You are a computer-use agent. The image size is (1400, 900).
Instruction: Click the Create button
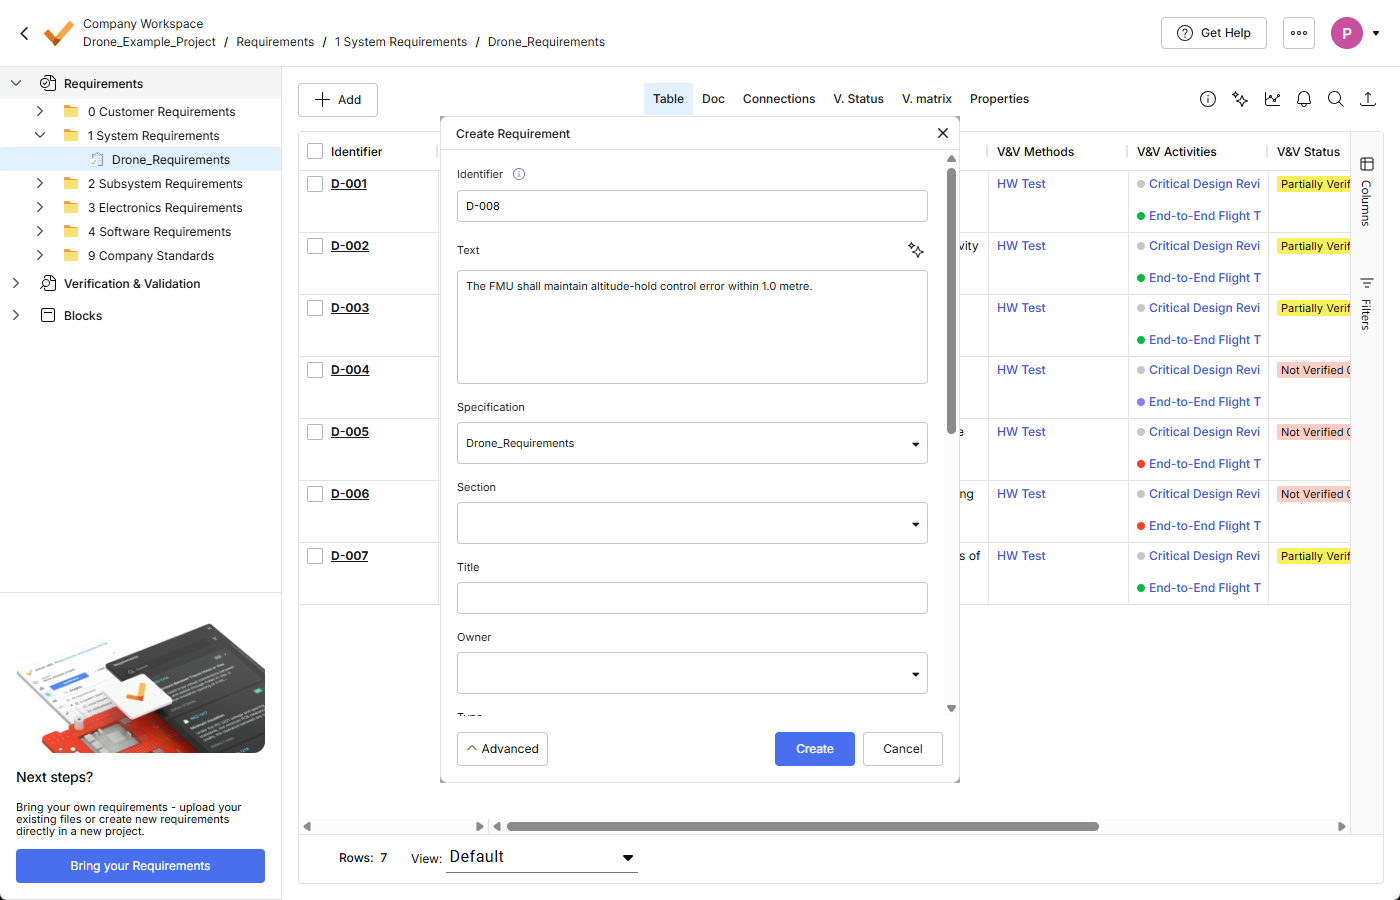pos(815,749)
